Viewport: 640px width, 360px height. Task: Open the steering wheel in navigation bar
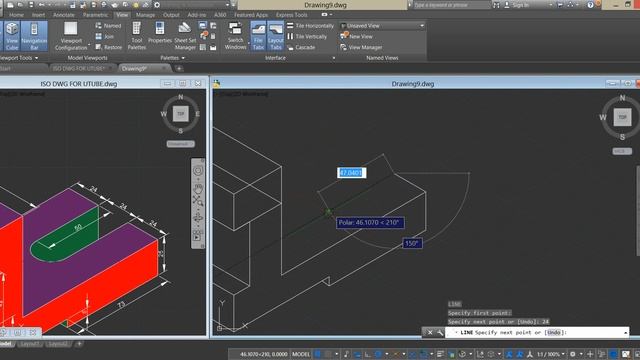[x=198, y=171]
